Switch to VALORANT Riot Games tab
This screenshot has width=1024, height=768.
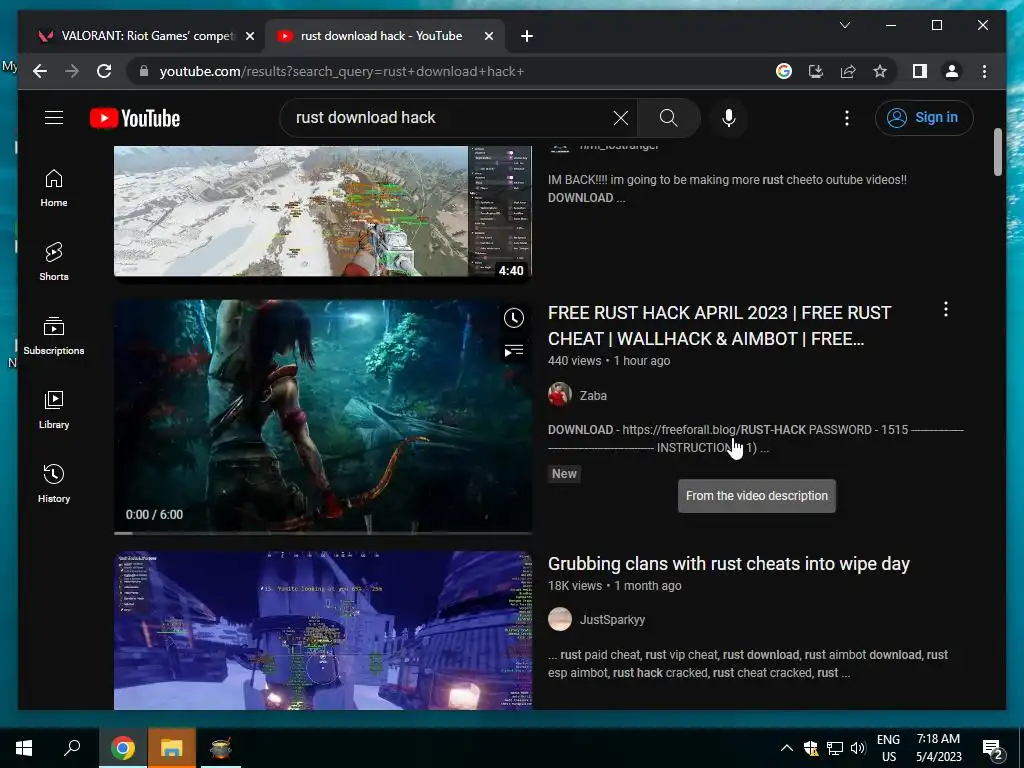click(147, 36)
